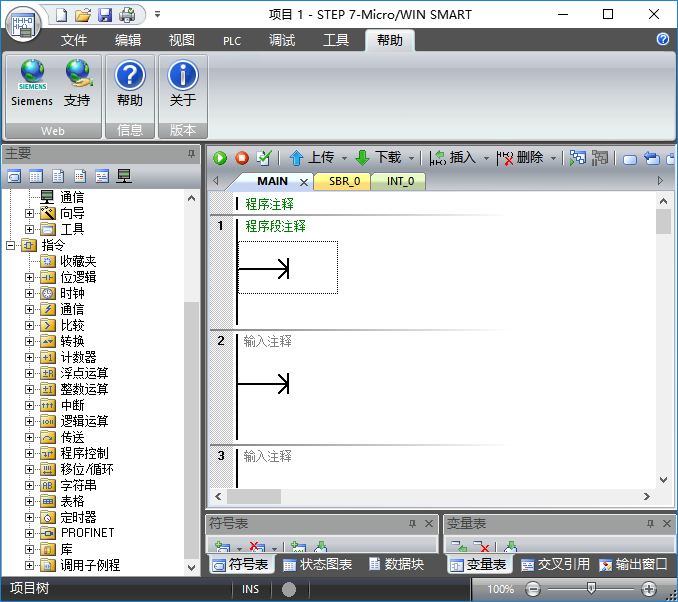The height and width of the screenshot is (602, 678).
Task: Select the INT_0 editor tab
Action: (400, 181)
